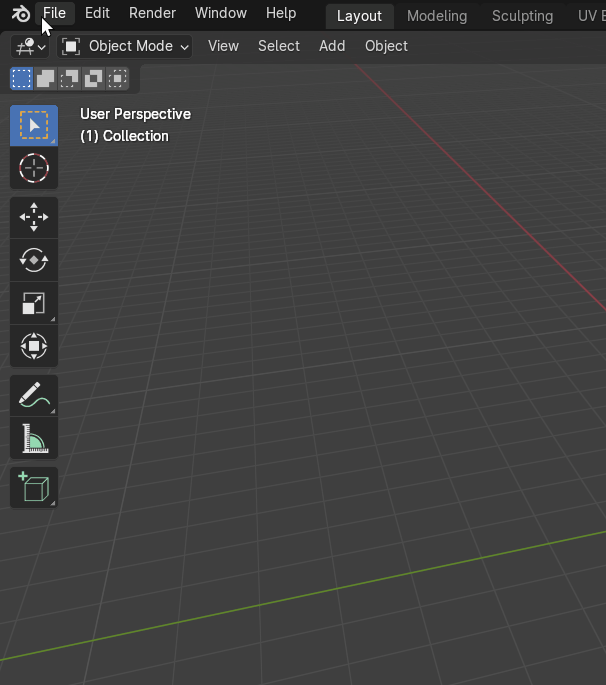
Task: Switch to the Modeling workspace tab
Action: [437, 16]
